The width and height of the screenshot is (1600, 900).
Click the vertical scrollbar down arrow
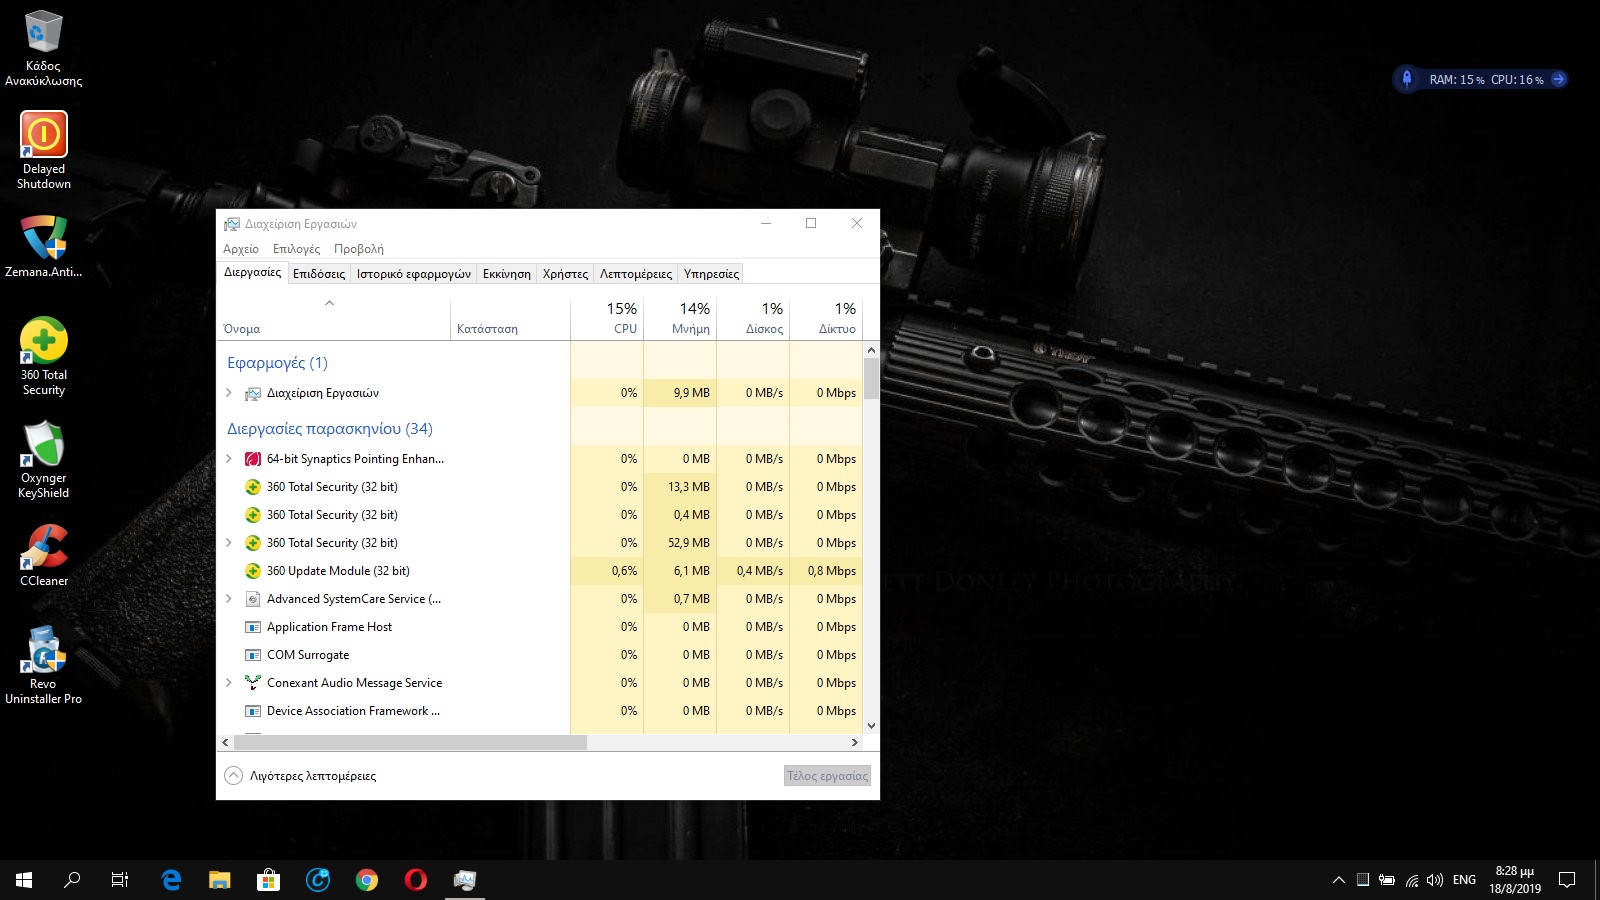(x=871, y=726)
